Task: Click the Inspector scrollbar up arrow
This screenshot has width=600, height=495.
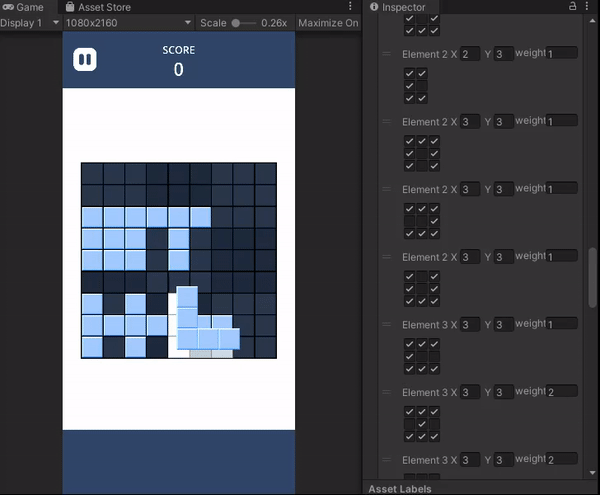Action: 592,21
